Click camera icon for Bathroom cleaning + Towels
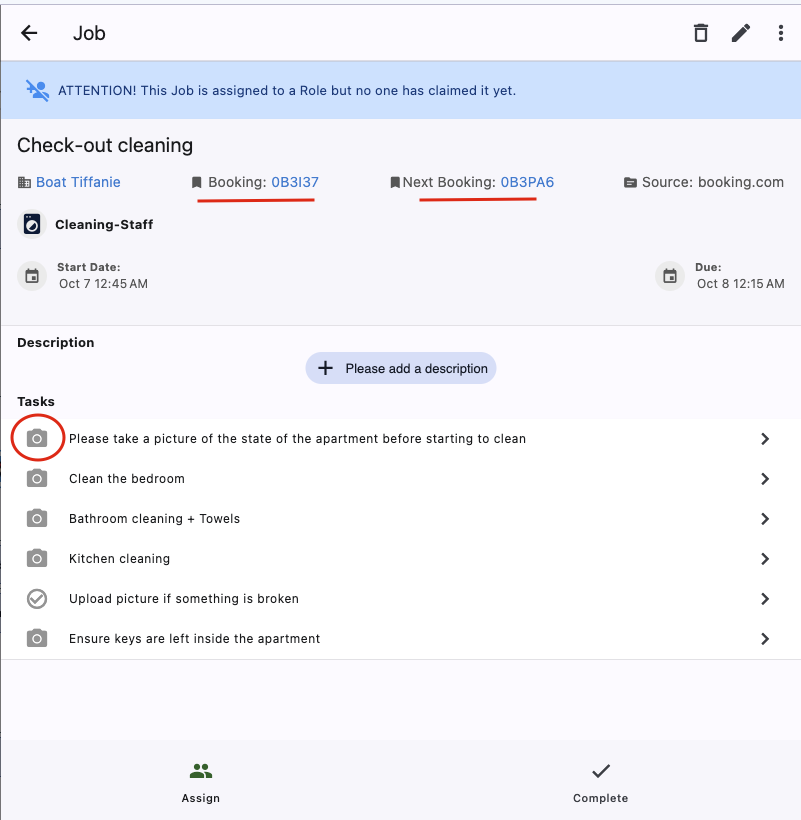 (x=37, y=519)
